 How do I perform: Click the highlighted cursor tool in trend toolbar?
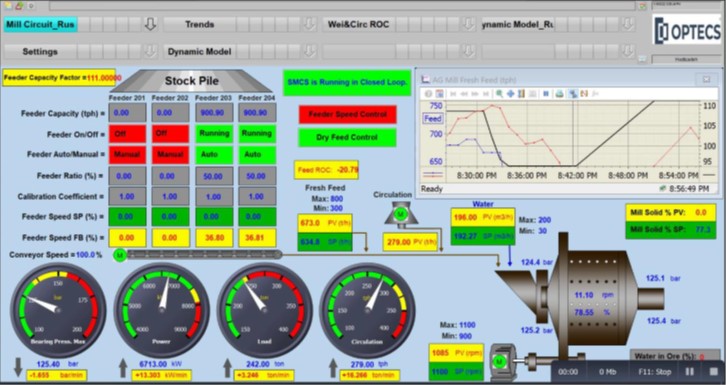(573, 93)
